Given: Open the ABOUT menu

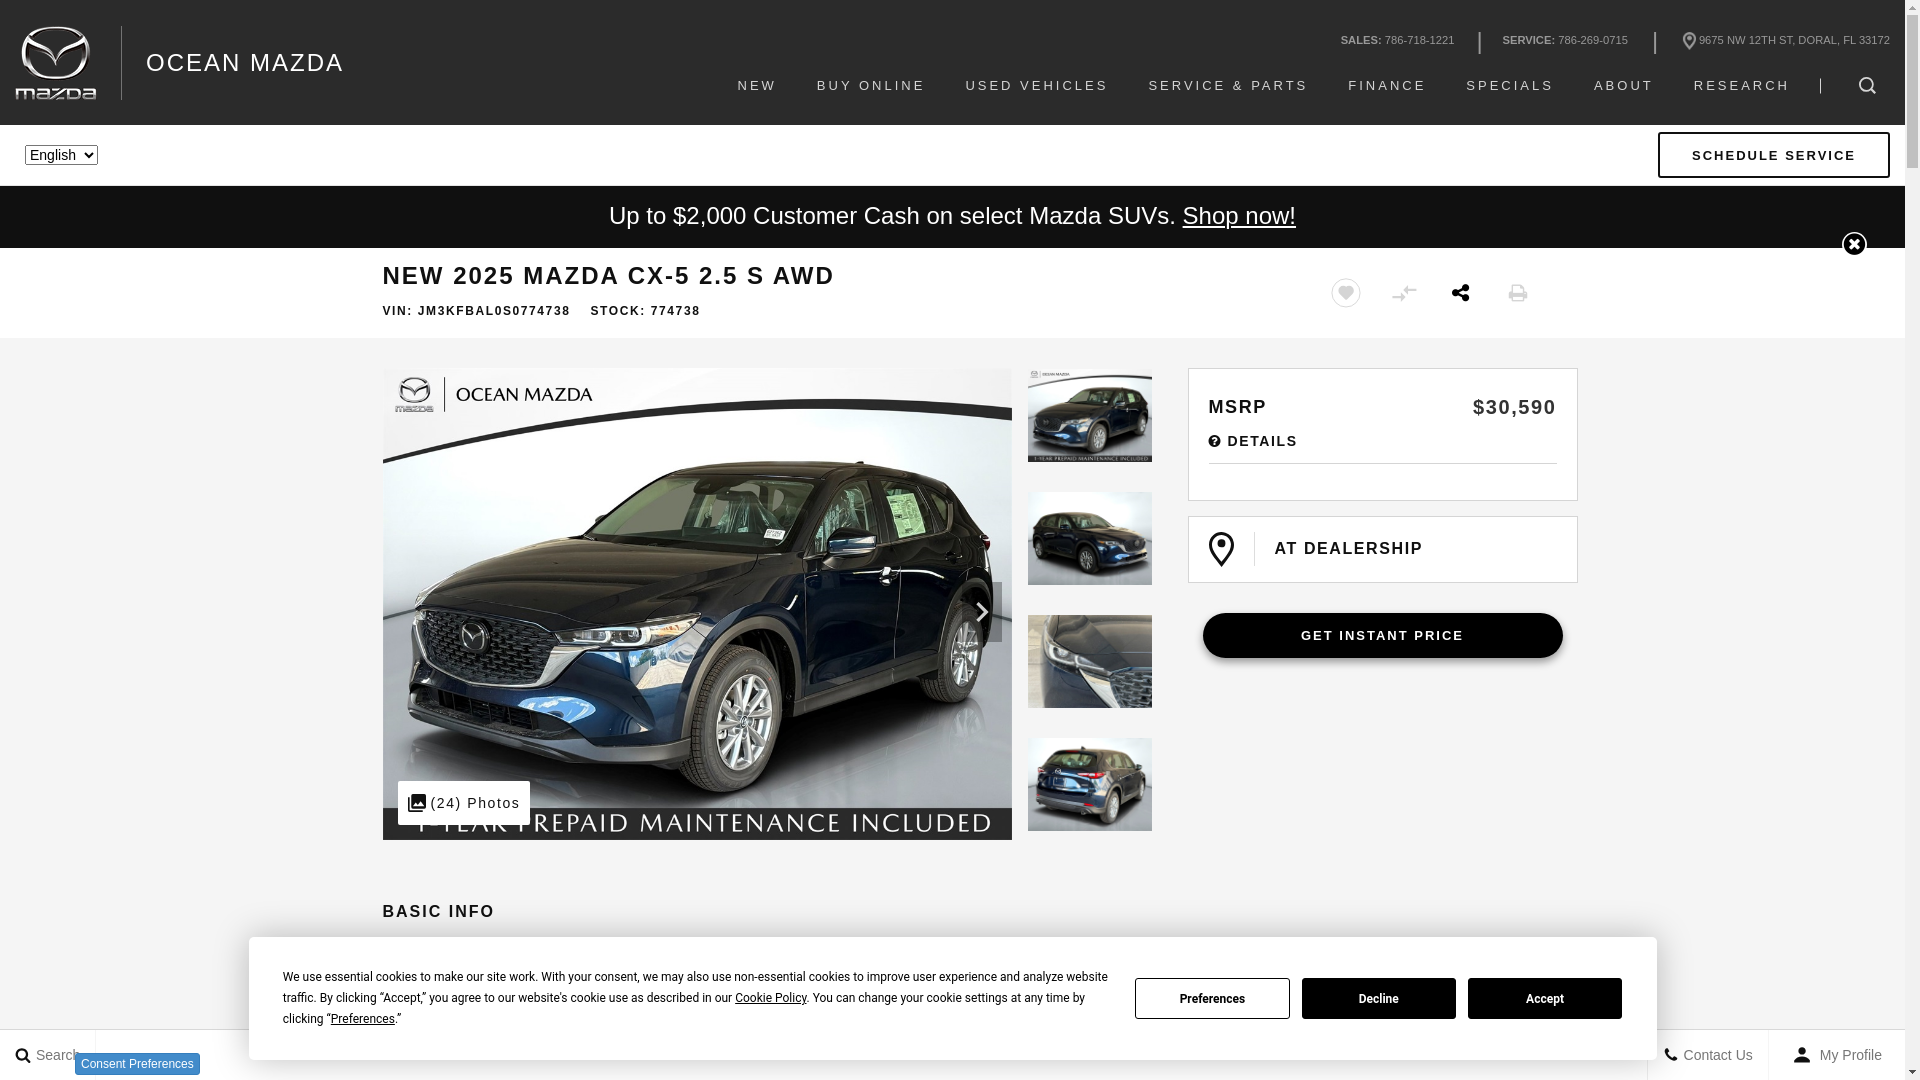Looking at the screenshot, I should pyautogui.click(x=1624, y=86).
